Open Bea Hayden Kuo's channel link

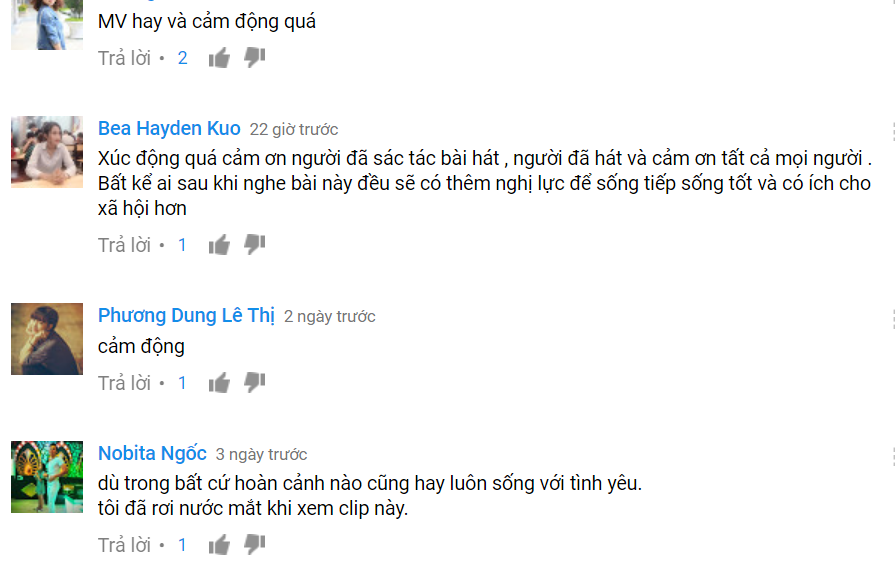(x=169, y=129)
